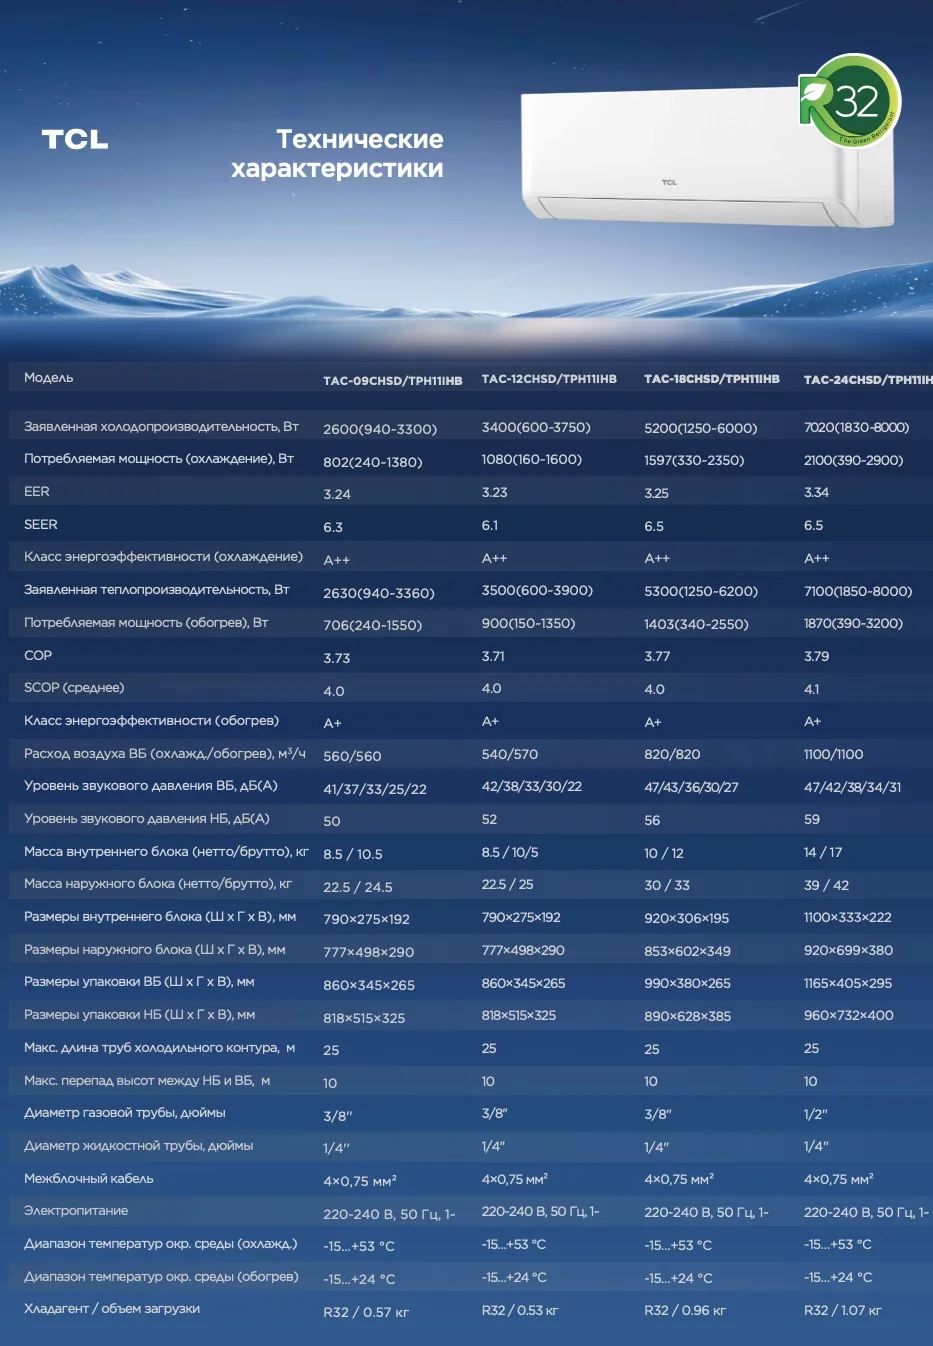Click the packaging size '990×380×265'
This screenshot has height=1346, width=933.
coord(687,984)
